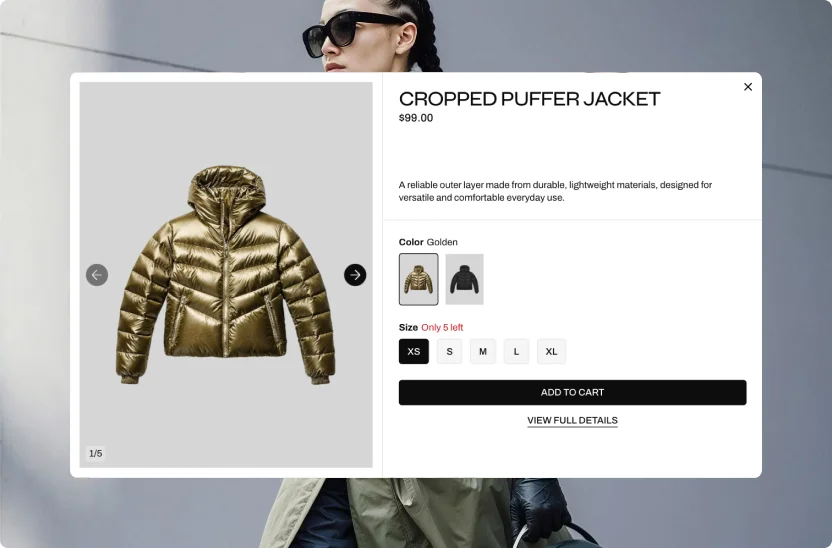The height and width of the screenshot is (548, 832).
Task: Click the product description paragraph
Action: pos(556,192)
